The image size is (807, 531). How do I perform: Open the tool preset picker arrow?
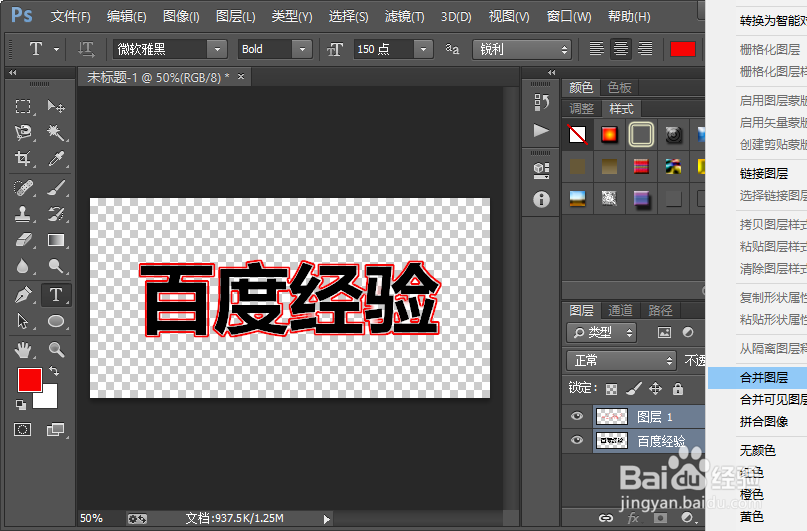(57, 49)
